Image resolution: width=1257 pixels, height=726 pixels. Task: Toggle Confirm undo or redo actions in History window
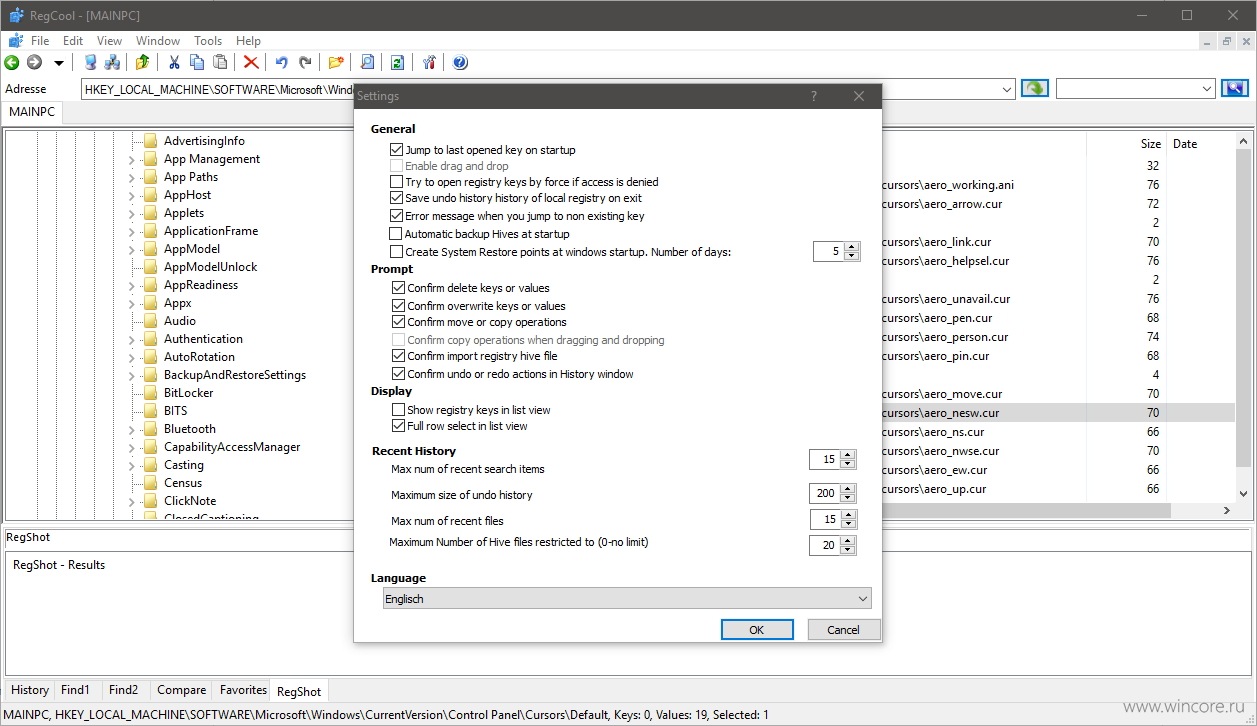399,374
